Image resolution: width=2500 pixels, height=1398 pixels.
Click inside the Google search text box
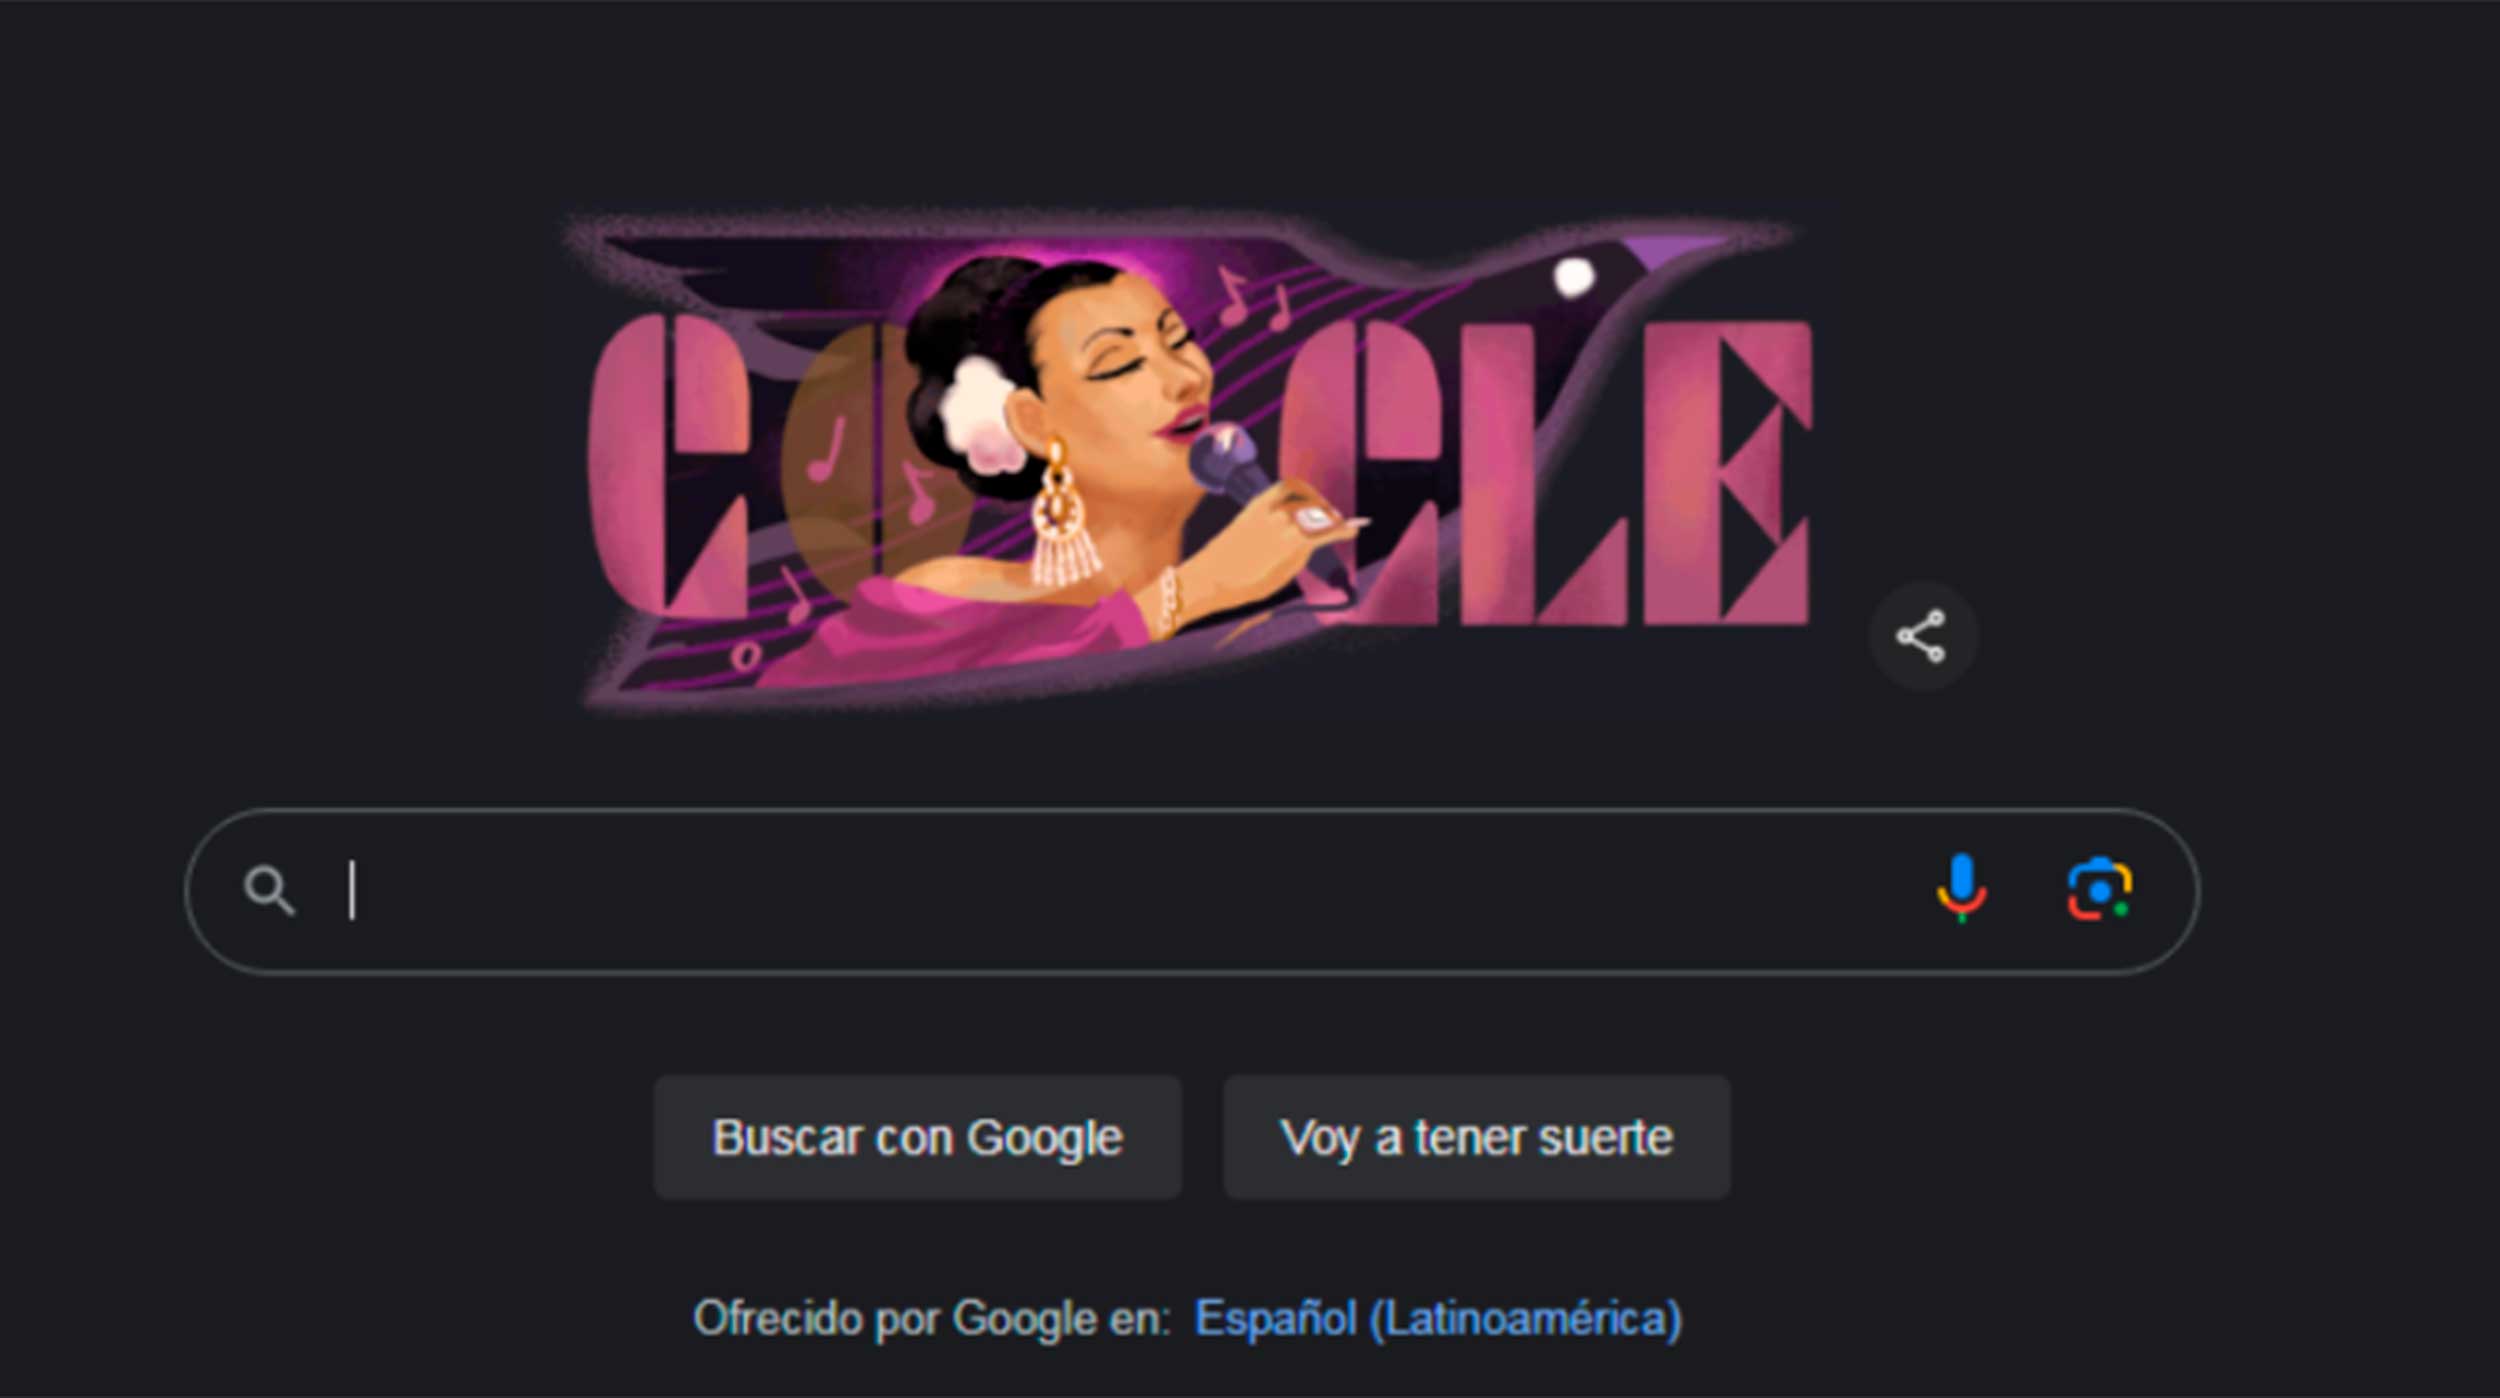(1130, 890)
